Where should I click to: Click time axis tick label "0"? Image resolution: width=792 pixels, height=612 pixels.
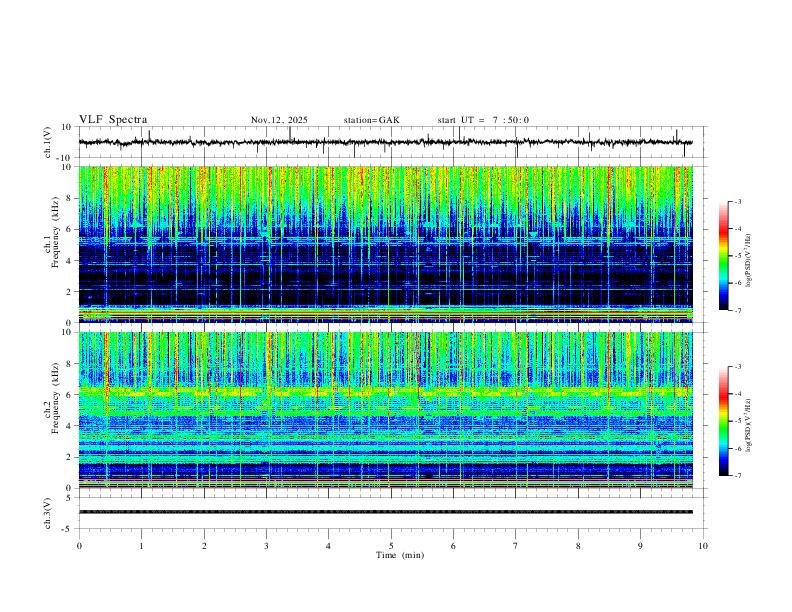pos(79,546)
